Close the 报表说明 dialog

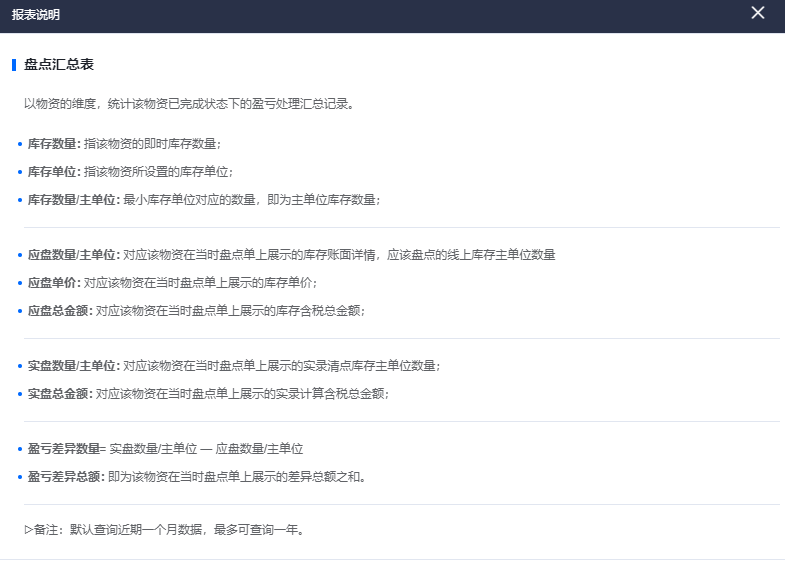tap(757, 13)
